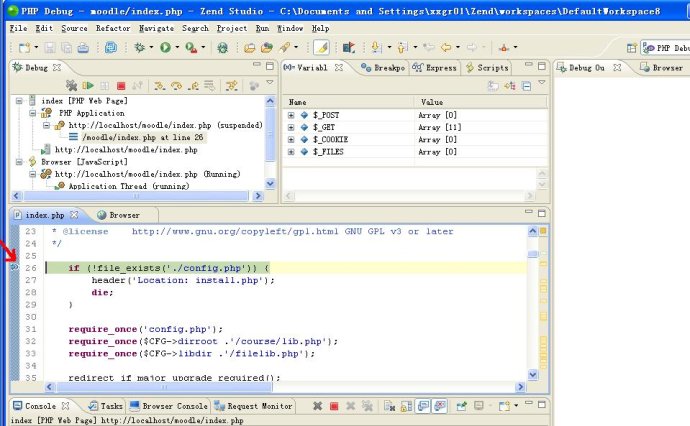This screenshot has height=426, width=690.
Task: Open the Run launch history dropdown arrow
Action: click(177, 47)
